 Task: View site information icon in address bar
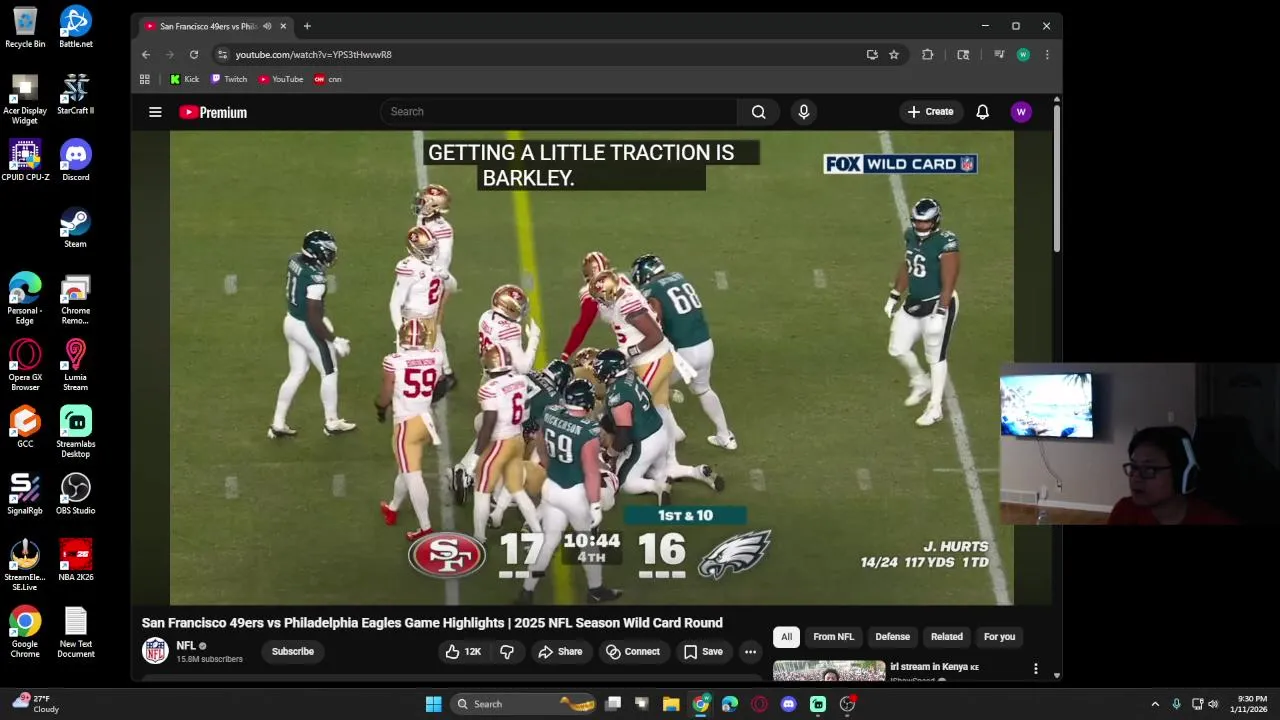click(x=222, y=54)
